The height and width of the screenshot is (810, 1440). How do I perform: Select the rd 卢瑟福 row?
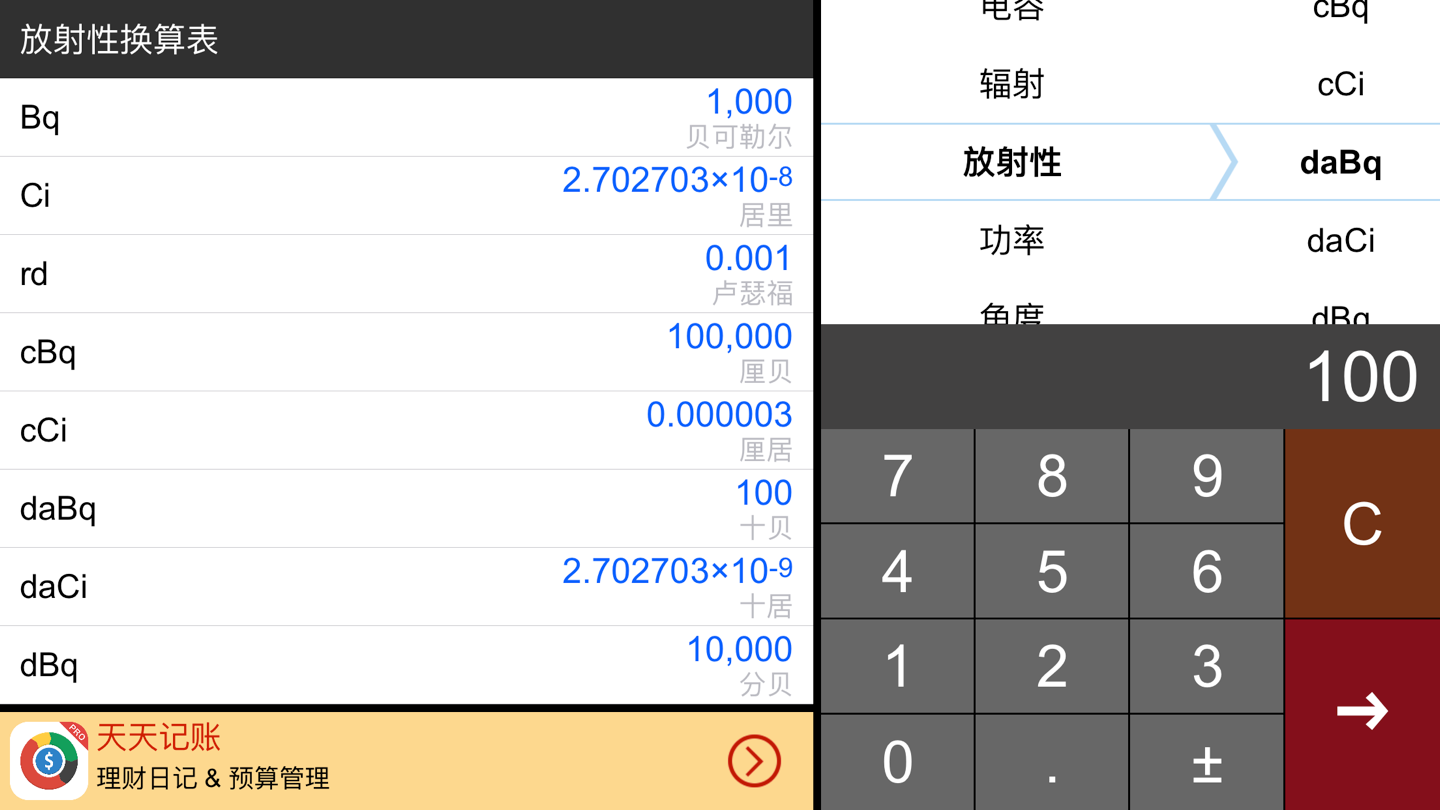click(x=407, y=274)
